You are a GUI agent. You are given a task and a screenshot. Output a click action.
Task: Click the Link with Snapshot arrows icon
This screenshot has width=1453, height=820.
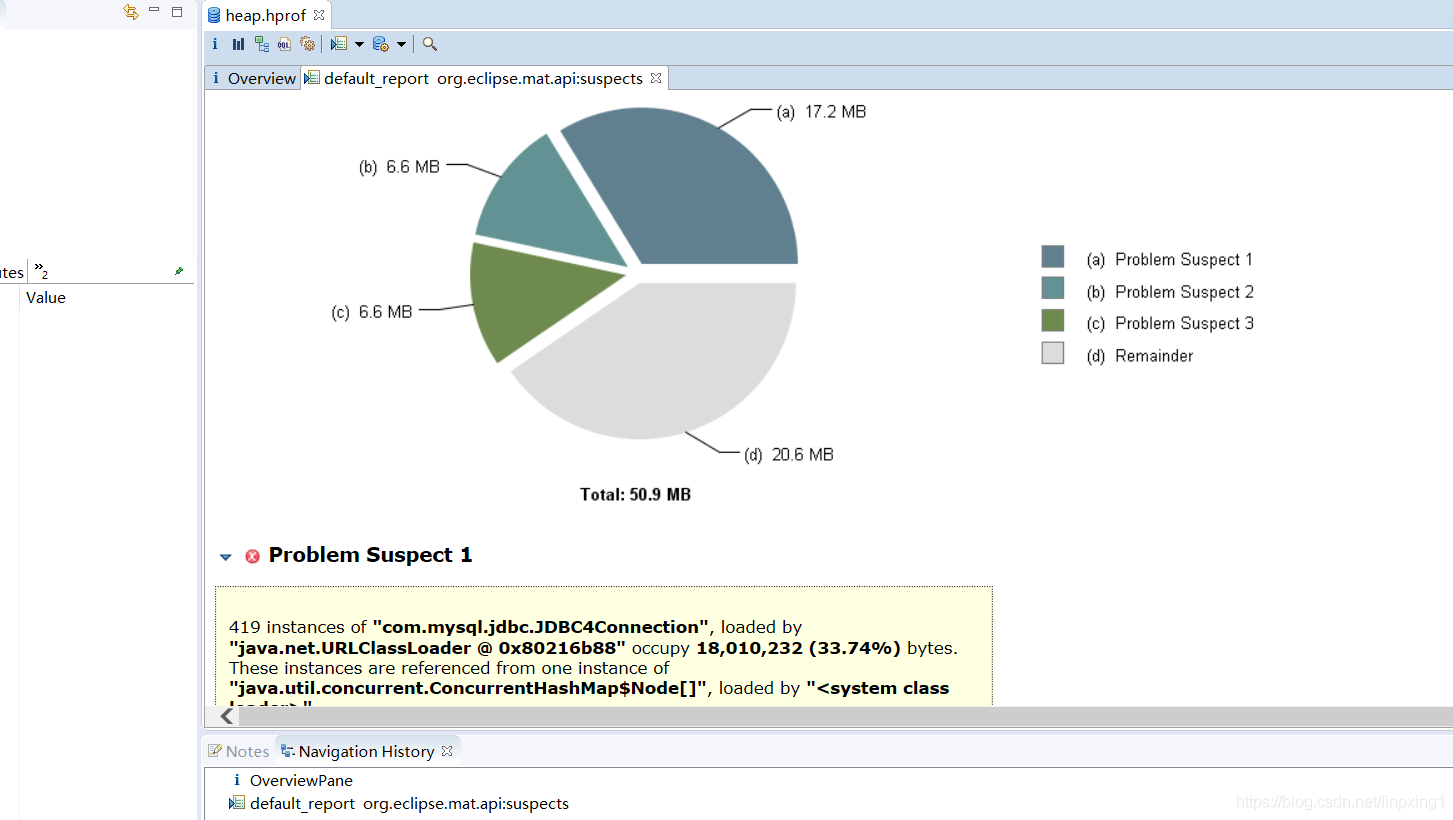pos(130,12)
